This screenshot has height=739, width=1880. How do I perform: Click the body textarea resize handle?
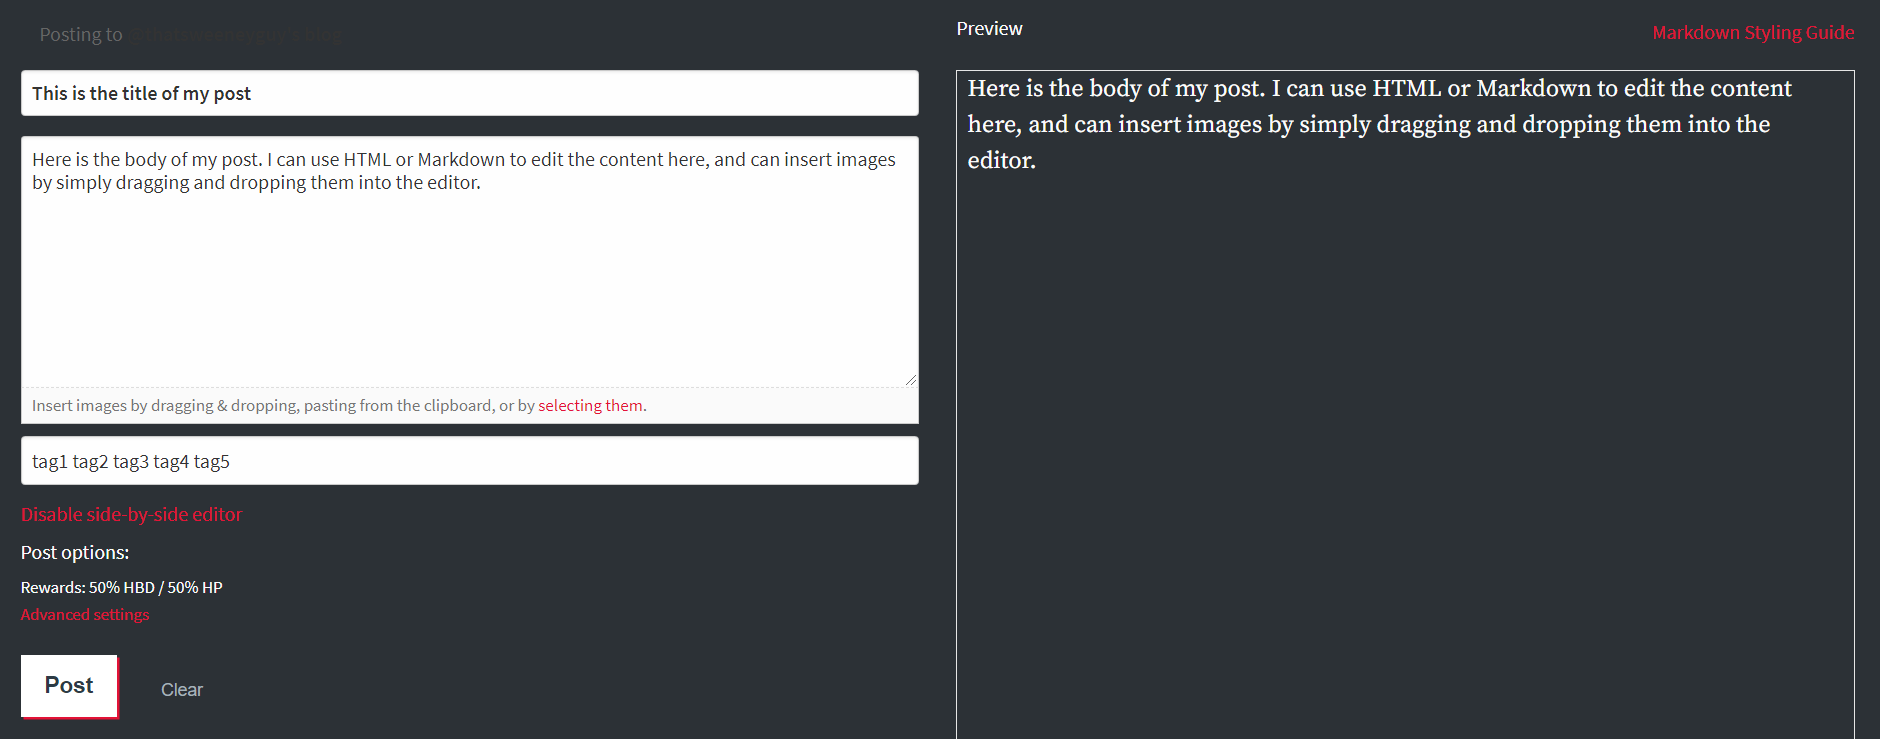coord(911,379)
